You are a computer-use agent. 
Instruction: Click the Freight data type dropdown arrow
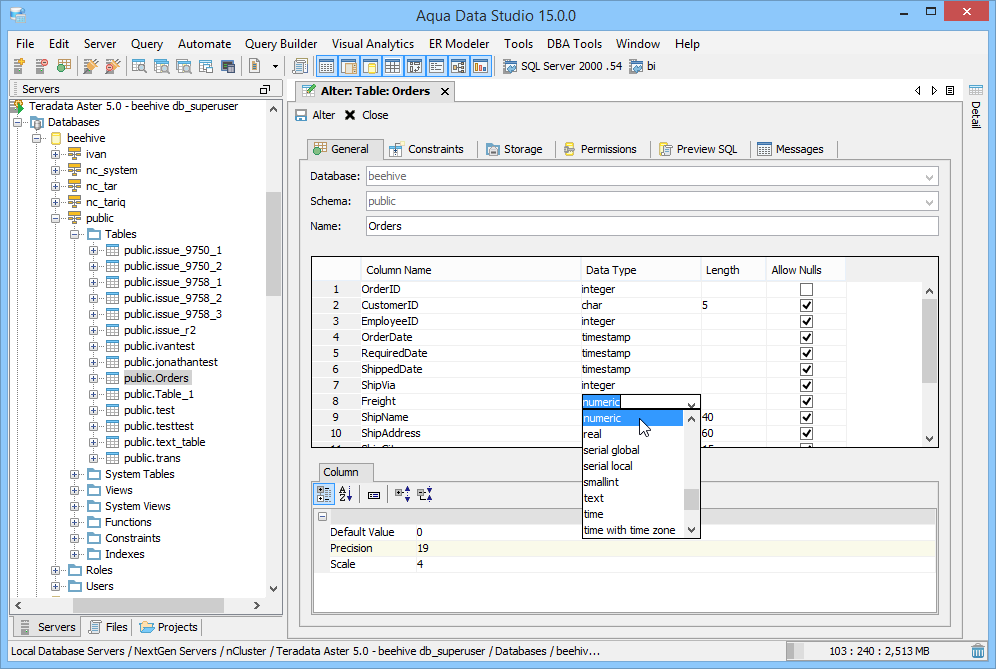692,403
